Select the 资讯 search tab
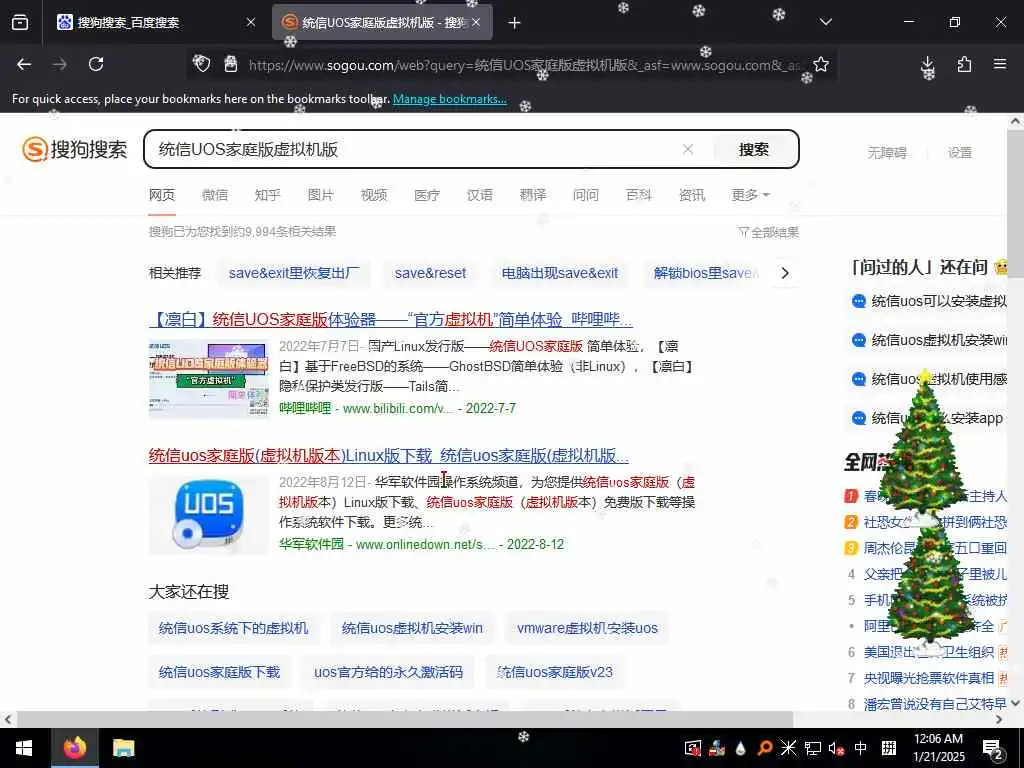Image resolution: width=1024 pixels, height=768 pixels. tap(692, 195)
